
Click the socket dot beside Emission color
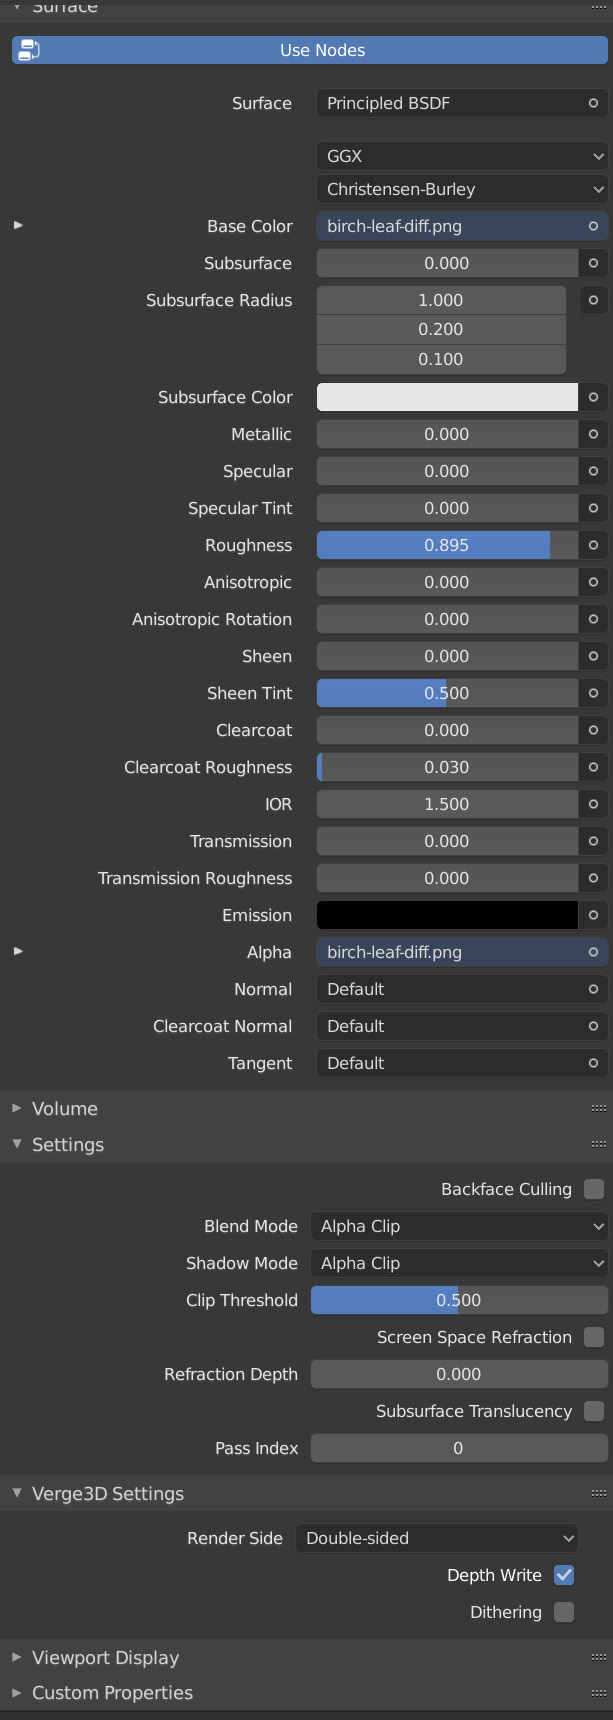593,915
